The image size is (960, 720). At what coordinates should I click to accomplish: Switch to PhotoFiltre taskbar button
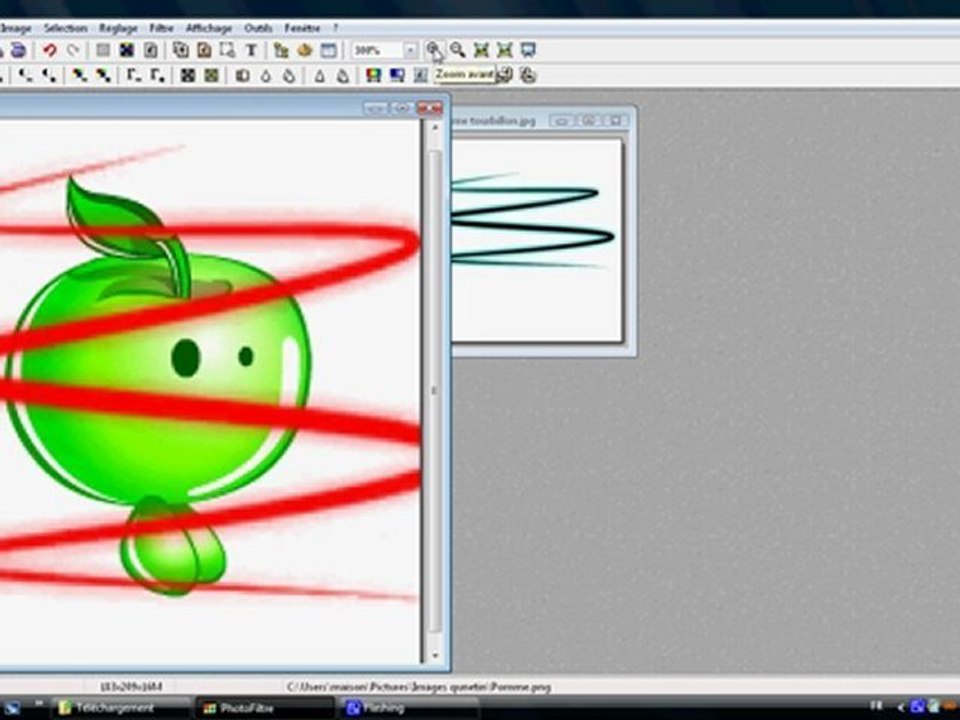tap(266, 708)
